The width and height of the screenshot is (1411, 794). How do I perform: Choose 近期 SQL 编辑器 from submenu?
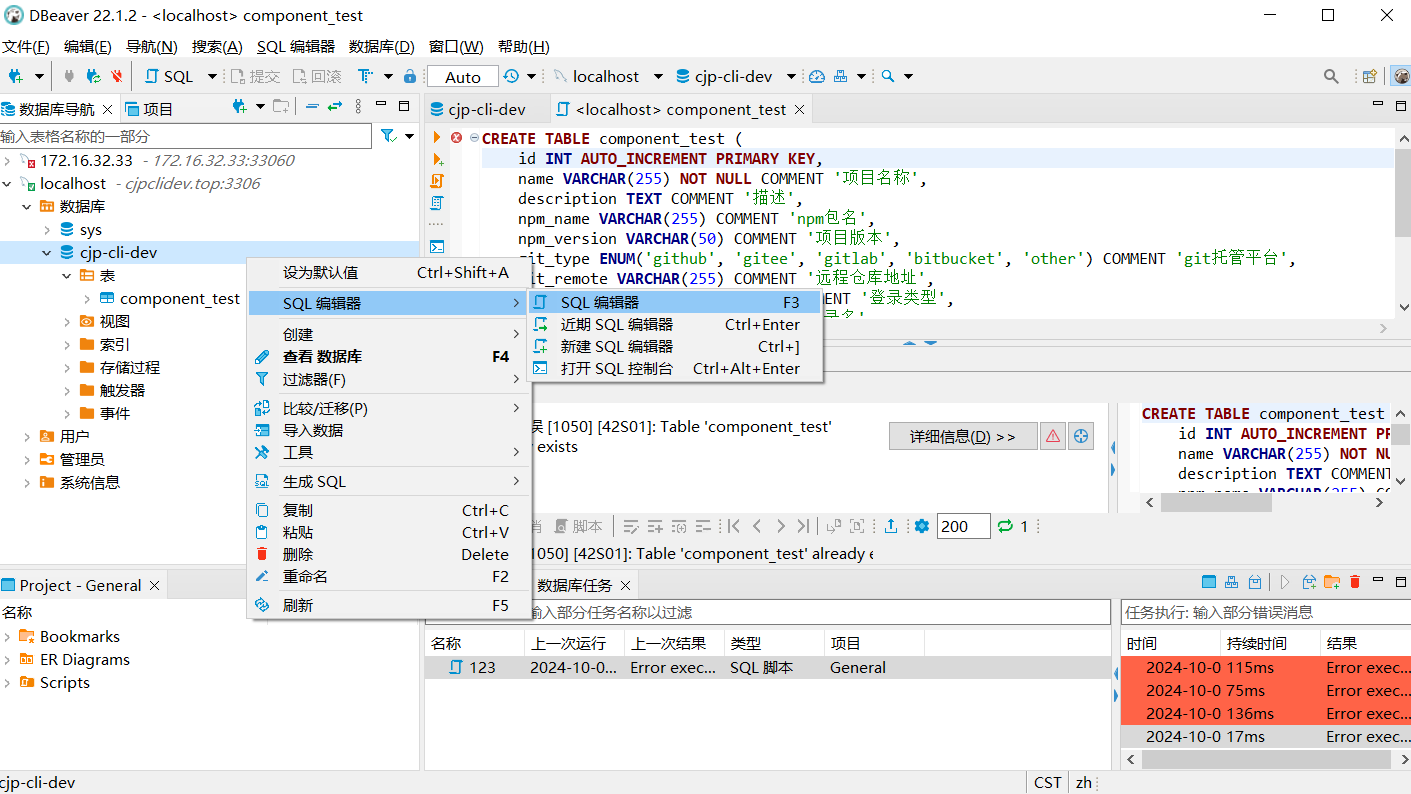[x=675, y=325]
